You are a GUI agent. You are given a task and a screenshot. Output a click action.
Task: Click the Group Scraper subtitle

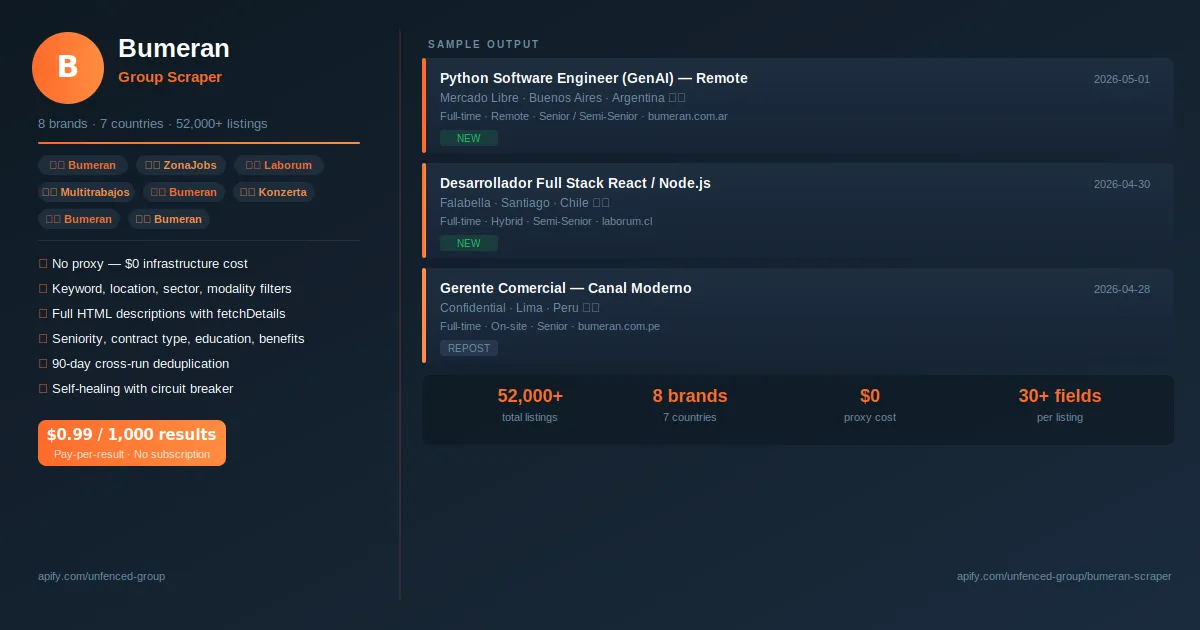click(x=170, y=77)
